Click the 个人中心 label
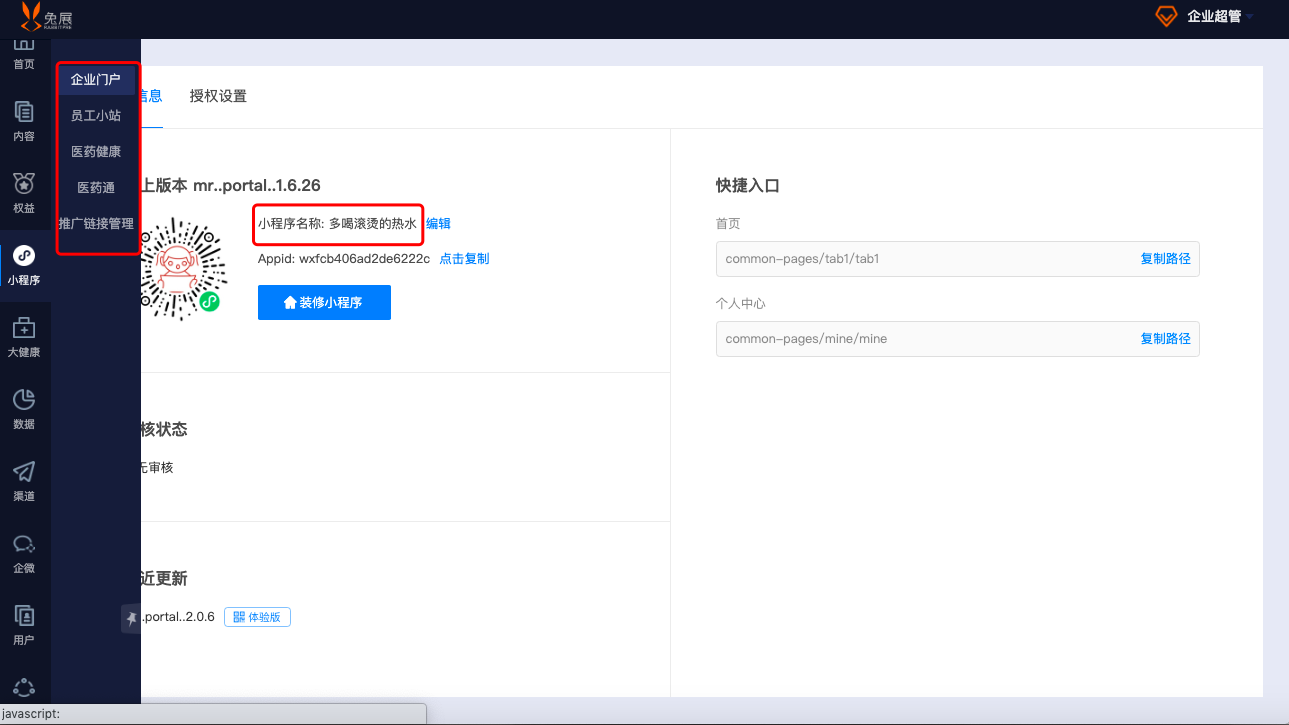Screen dimensions: 1289x725 741,304
